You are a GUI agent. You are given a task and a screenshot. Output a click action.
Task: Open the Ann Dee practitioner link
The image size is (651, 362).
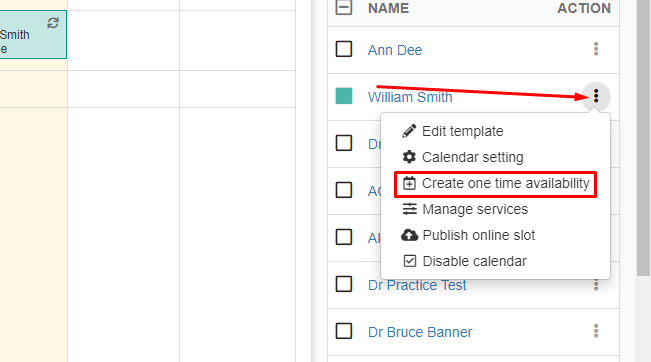pyautogui.click(x=395, y=50)
